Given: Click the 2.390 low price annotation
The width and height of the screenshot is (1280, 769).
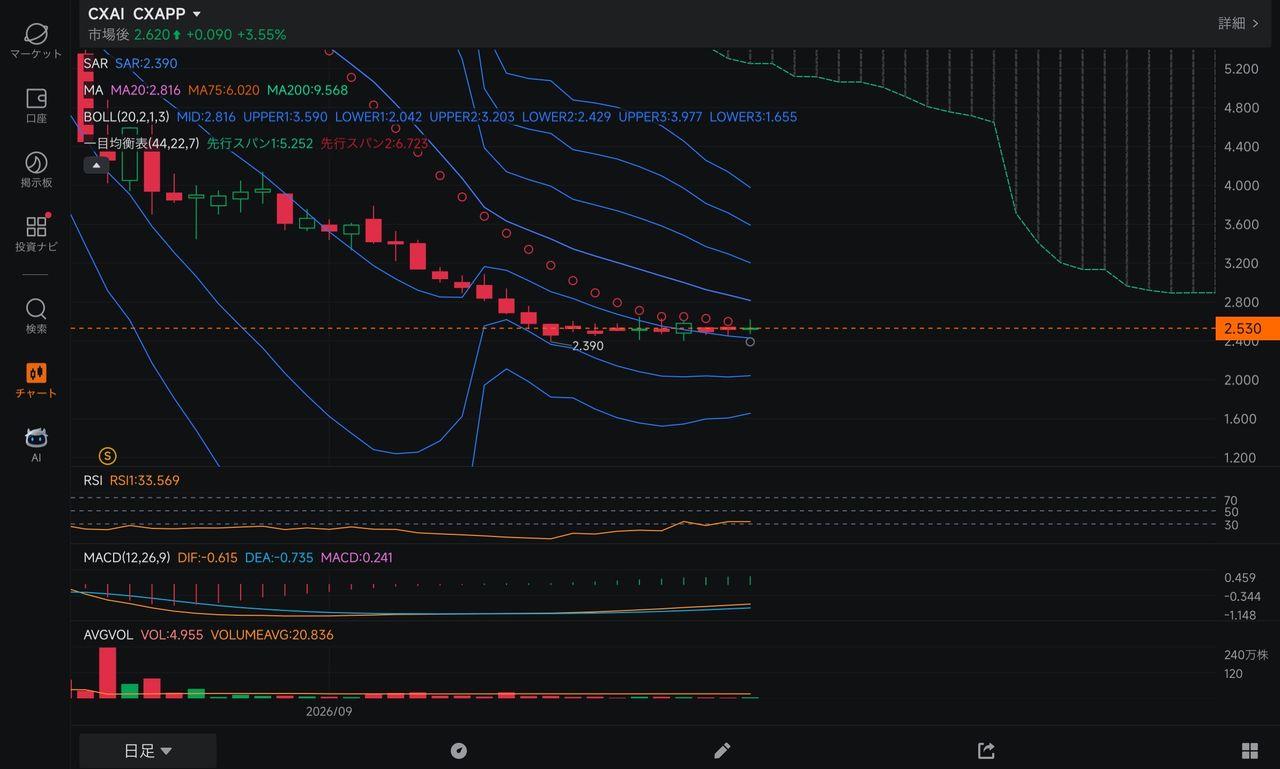Looking at the screenshot, I should (588, 345).
